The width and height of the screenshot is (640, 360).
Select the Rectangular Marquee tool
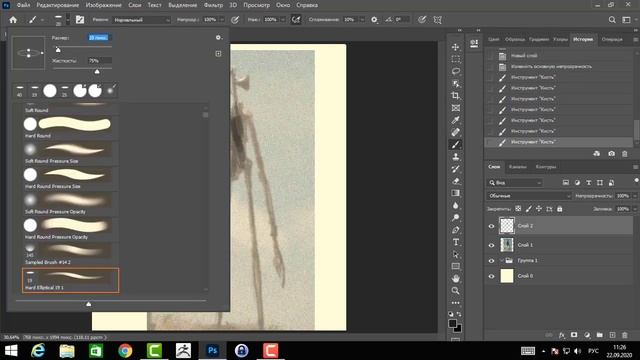tap(456, 59)
